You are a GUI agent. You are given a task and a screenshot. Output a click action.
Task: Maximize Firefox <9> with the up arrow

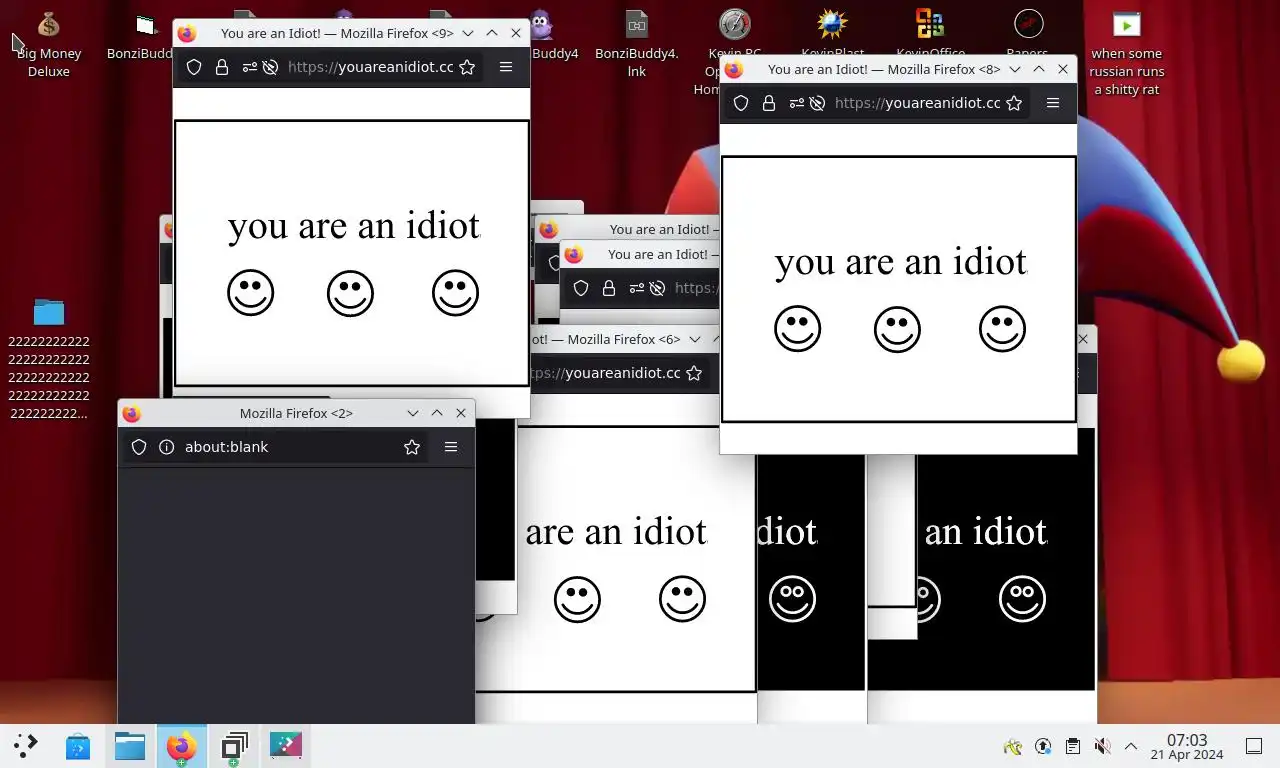click(492, 33)
